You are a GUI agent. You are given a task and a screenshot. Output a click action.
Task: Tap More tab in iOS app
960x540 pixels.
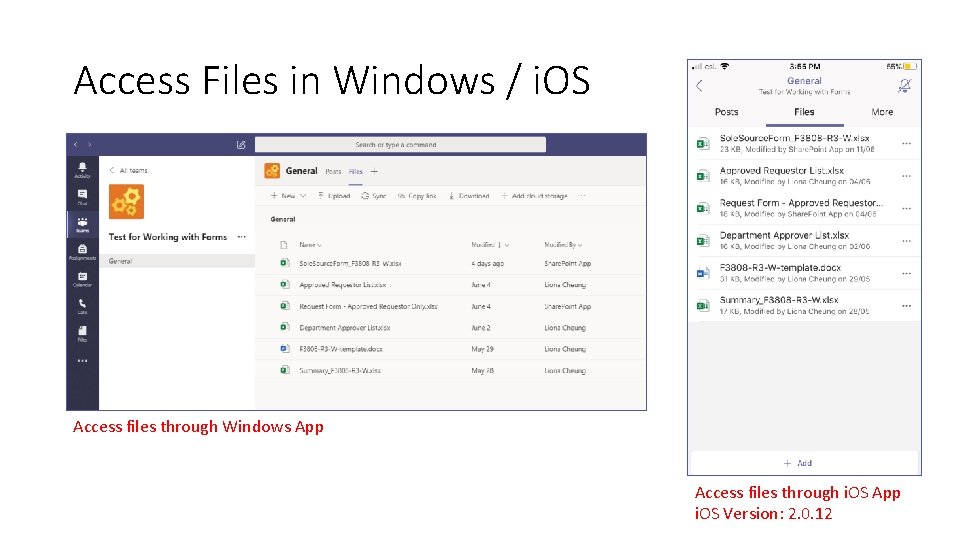point(882,112)
